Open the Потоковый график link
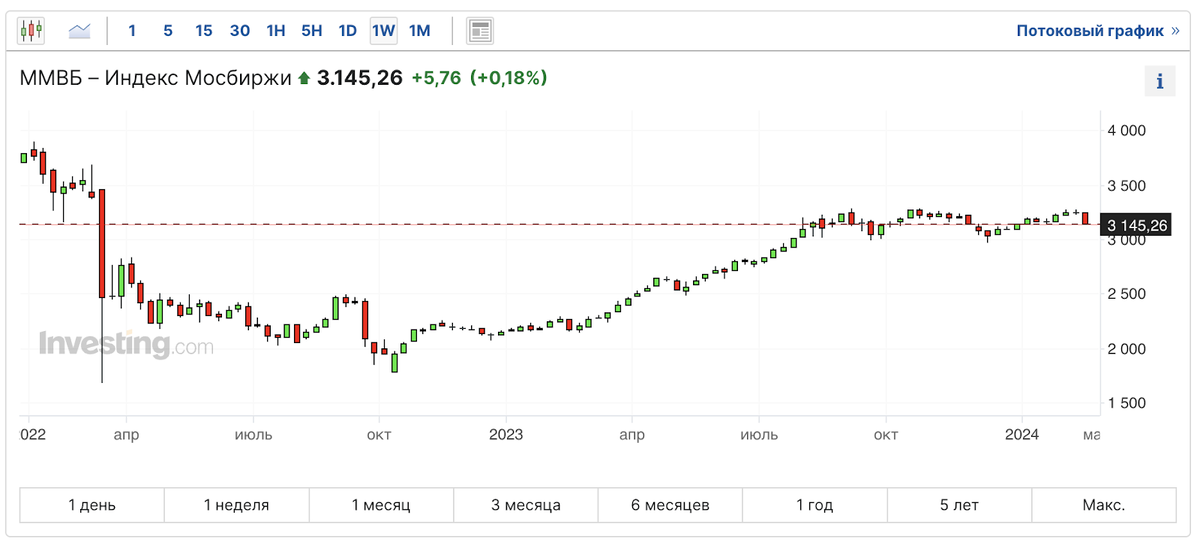 [x=1098, y=31]
